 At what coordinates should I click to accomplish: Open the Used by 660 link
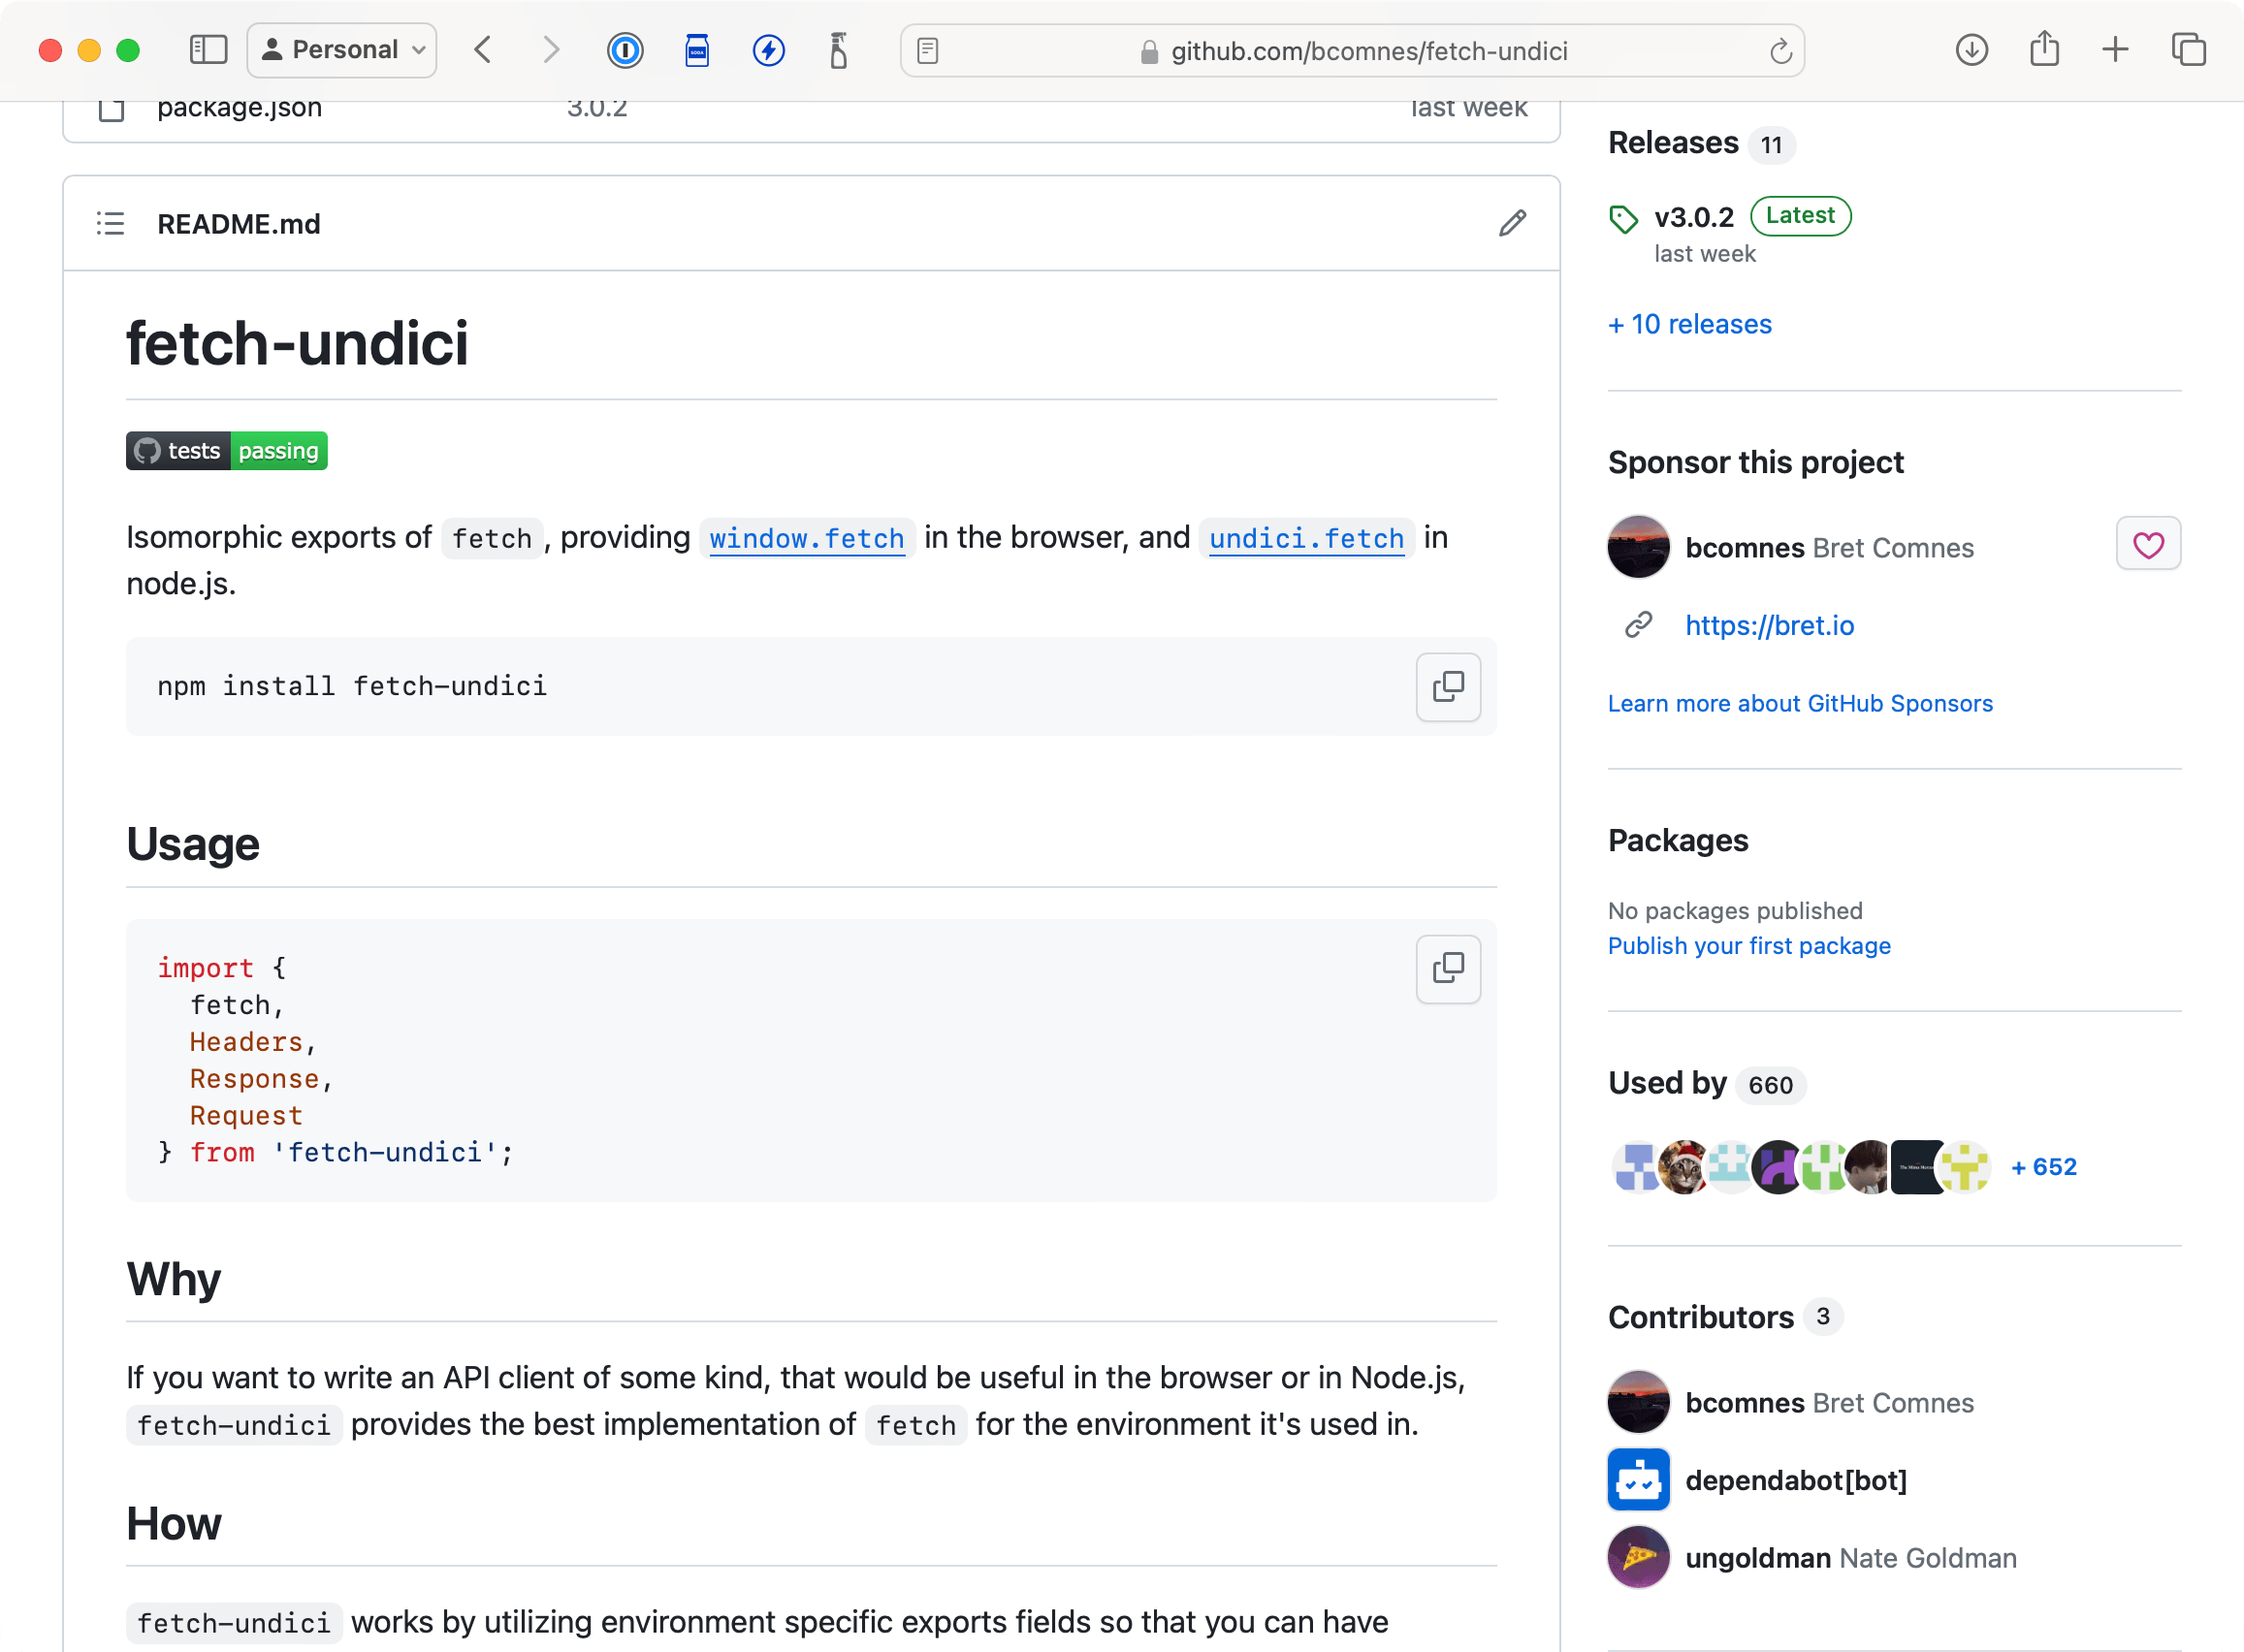(1706, 1083)
